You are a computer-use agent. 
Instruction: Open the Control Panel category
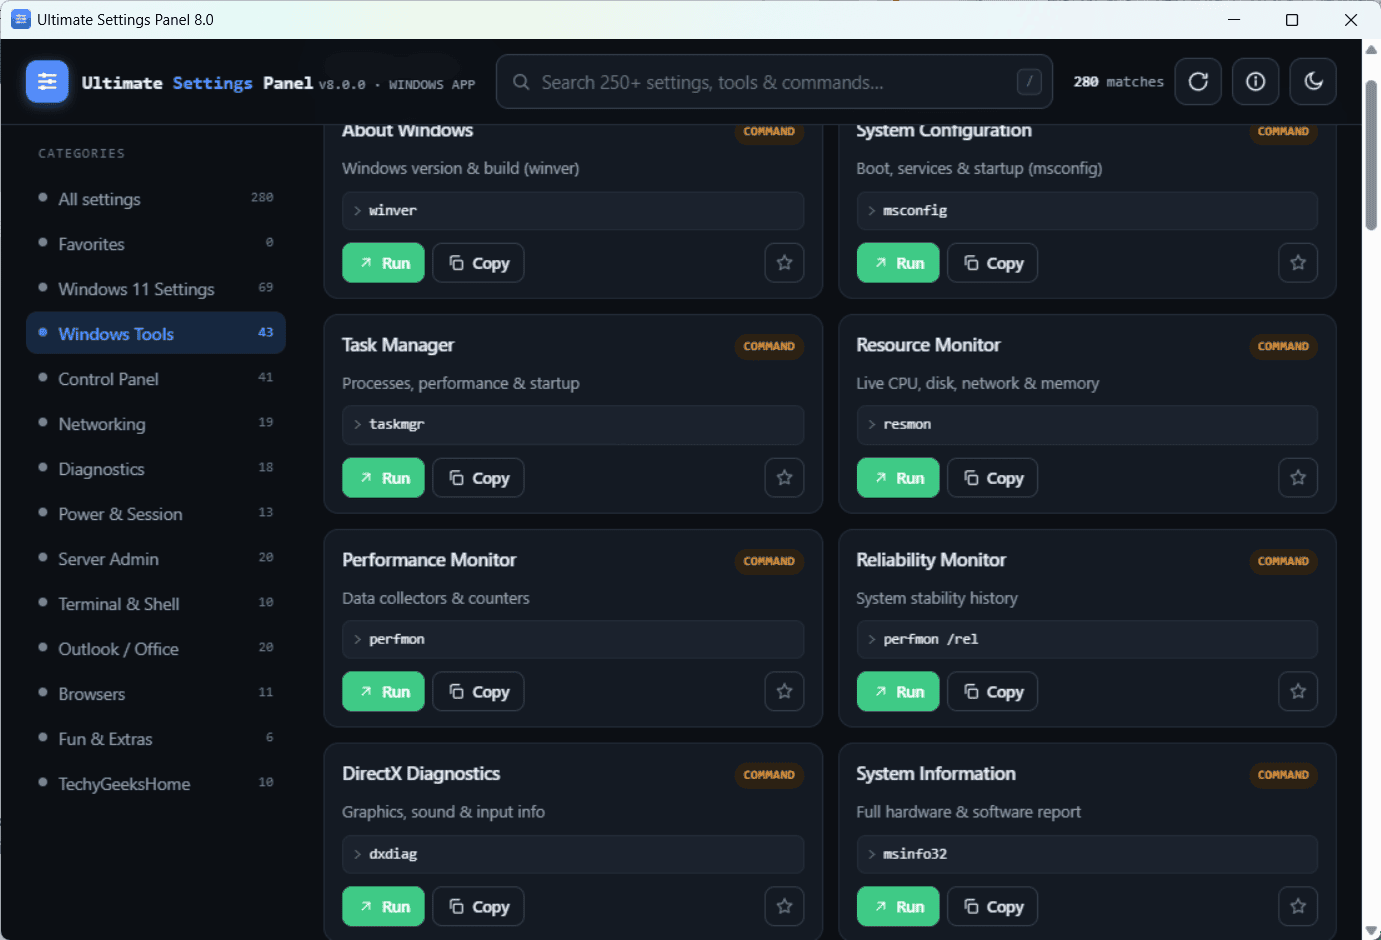coord(156,379)
